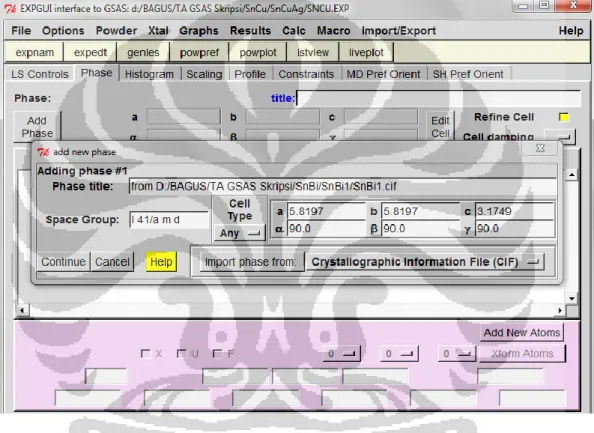Launch lstview from the toolbar
Screen dimensions: 594x433
313,52
